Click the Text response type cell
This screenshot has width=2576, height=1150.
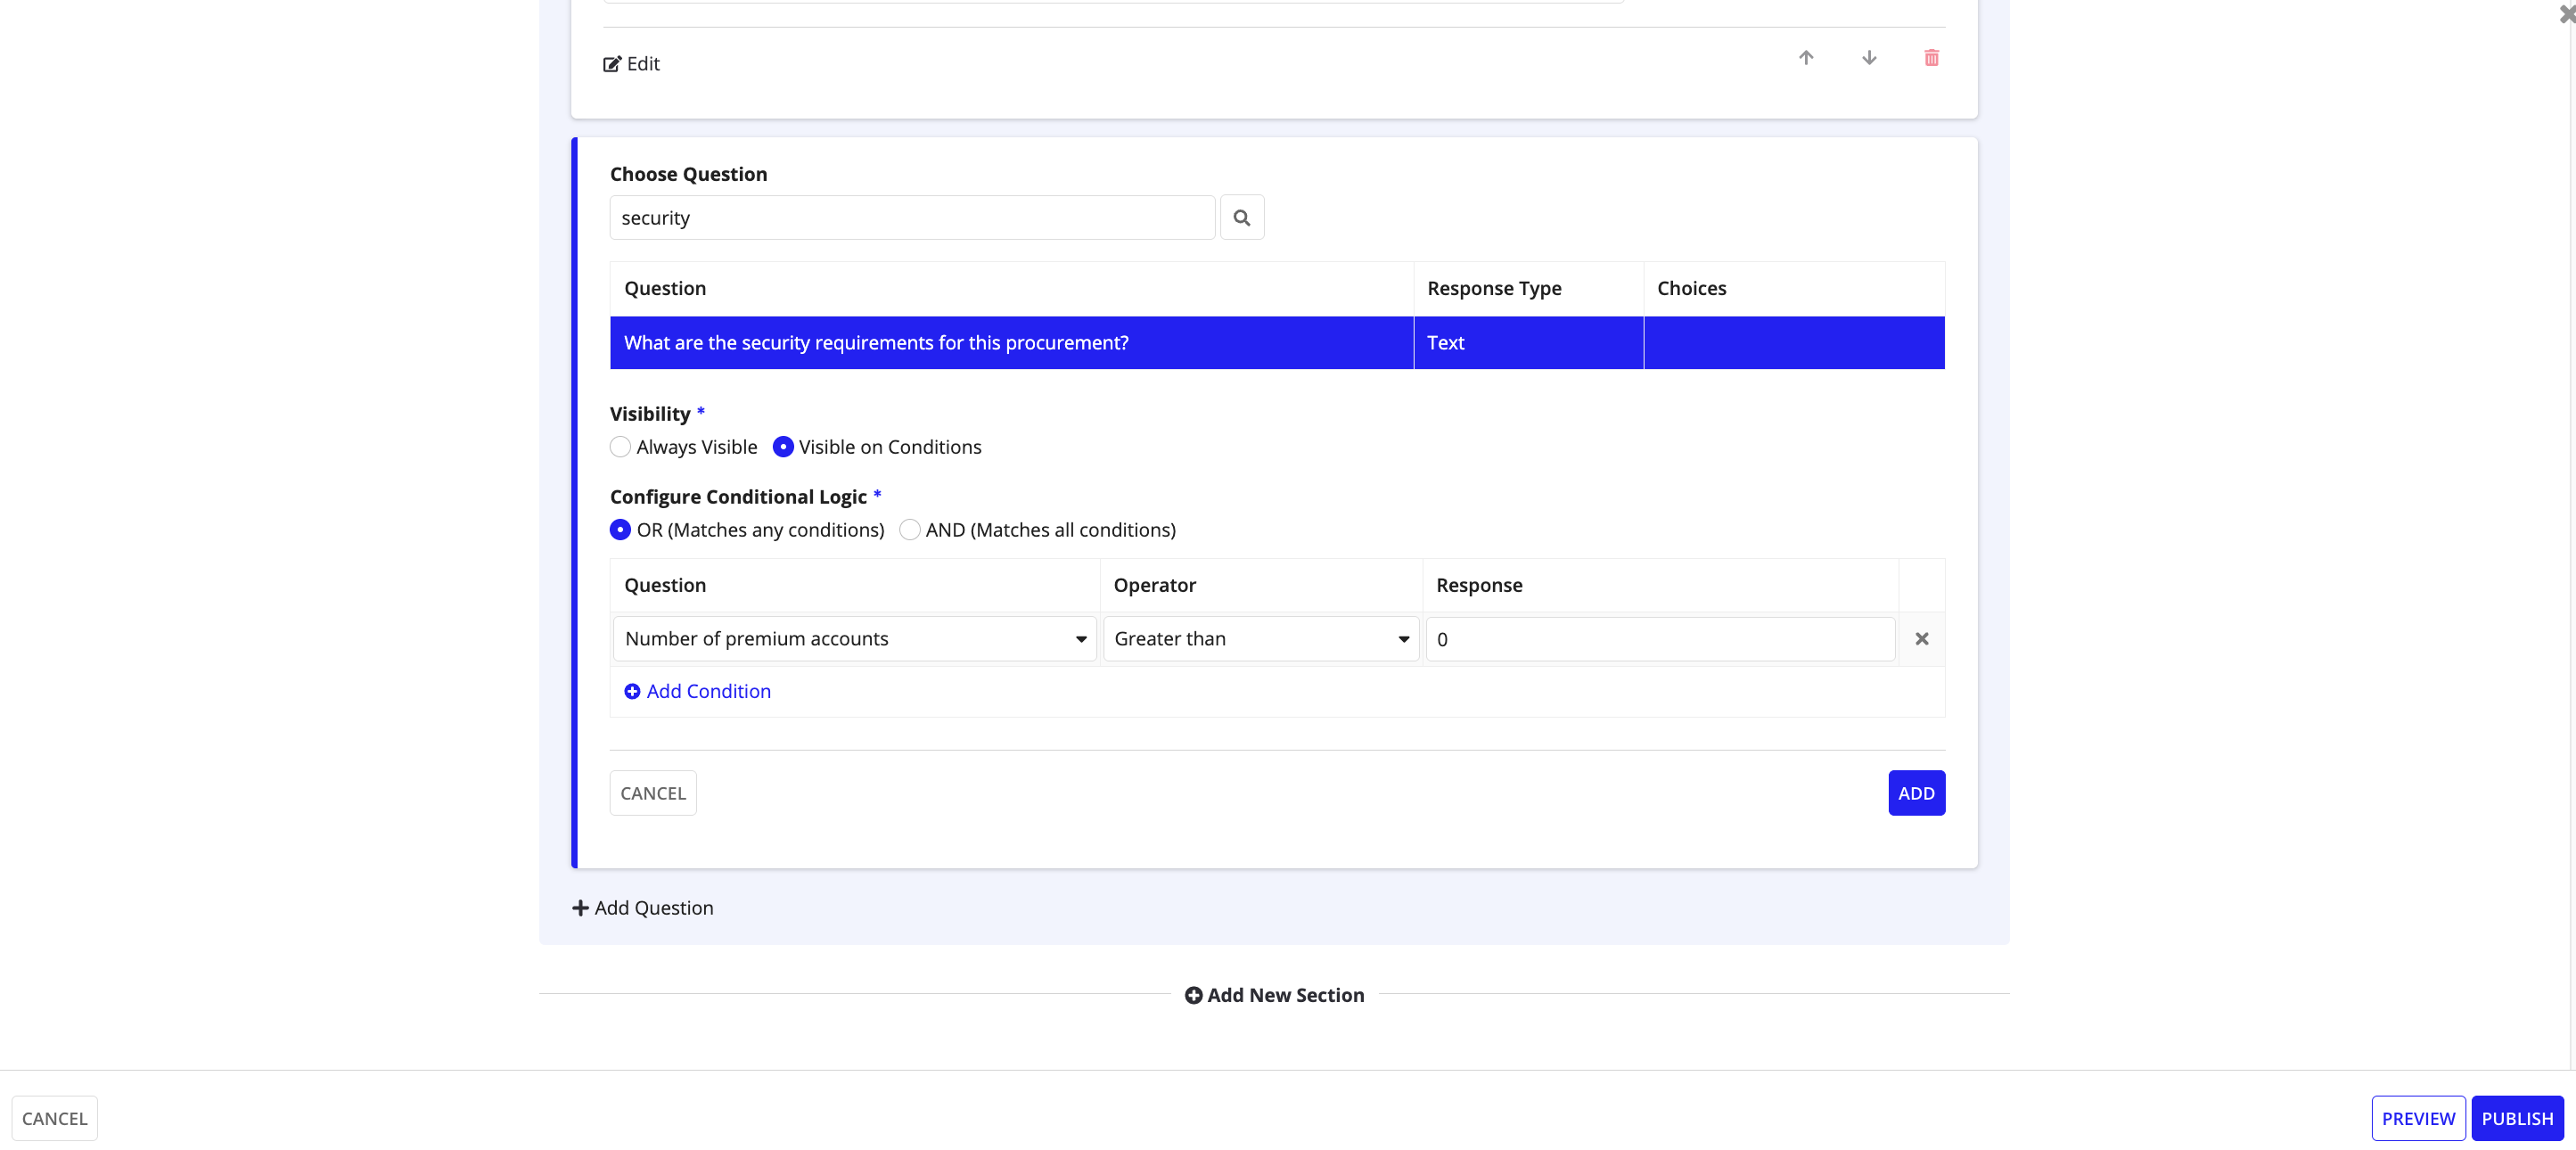tap(1528, 343)
